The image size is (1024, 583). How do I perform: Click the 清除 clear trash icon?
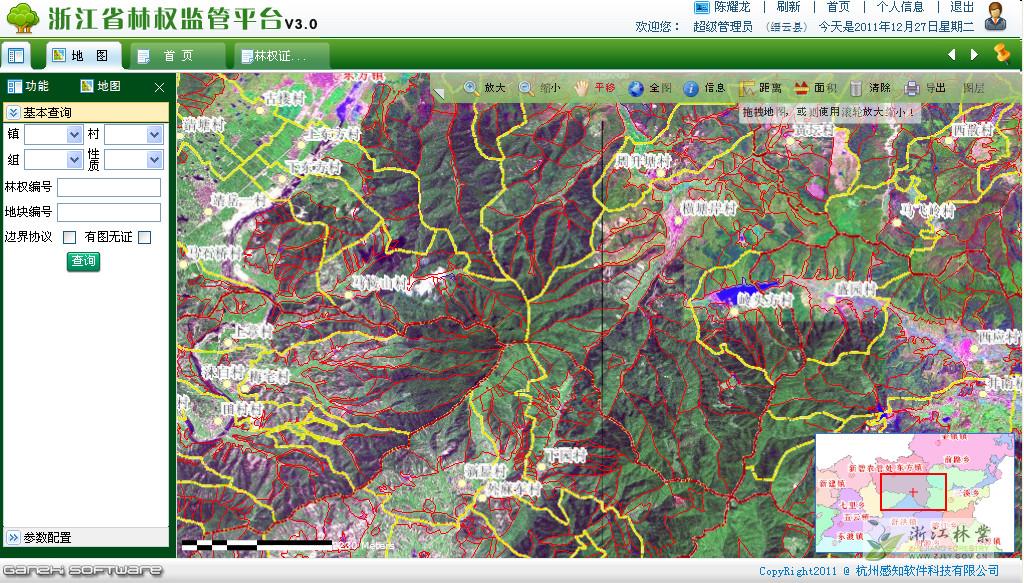(x=857, y=88)
